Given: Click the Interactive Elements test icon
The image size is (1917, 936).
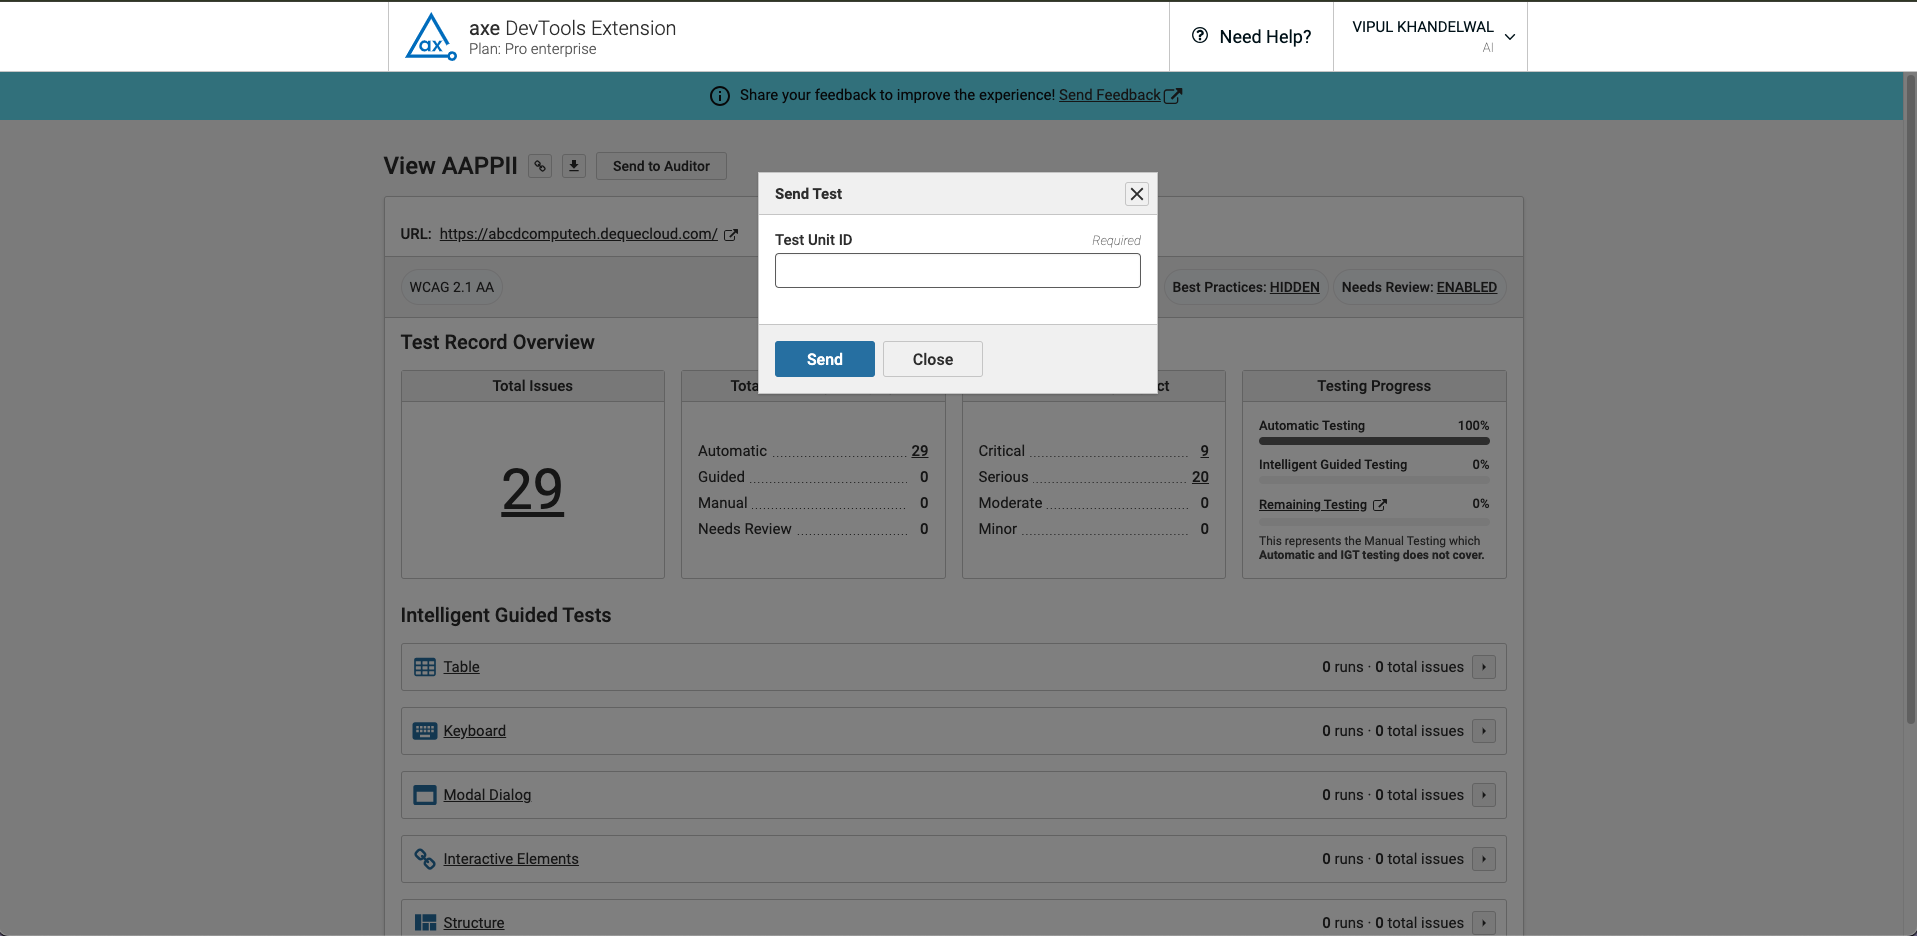Looking at the screenshot, I should pyautogui.click(x=425, y=859).
